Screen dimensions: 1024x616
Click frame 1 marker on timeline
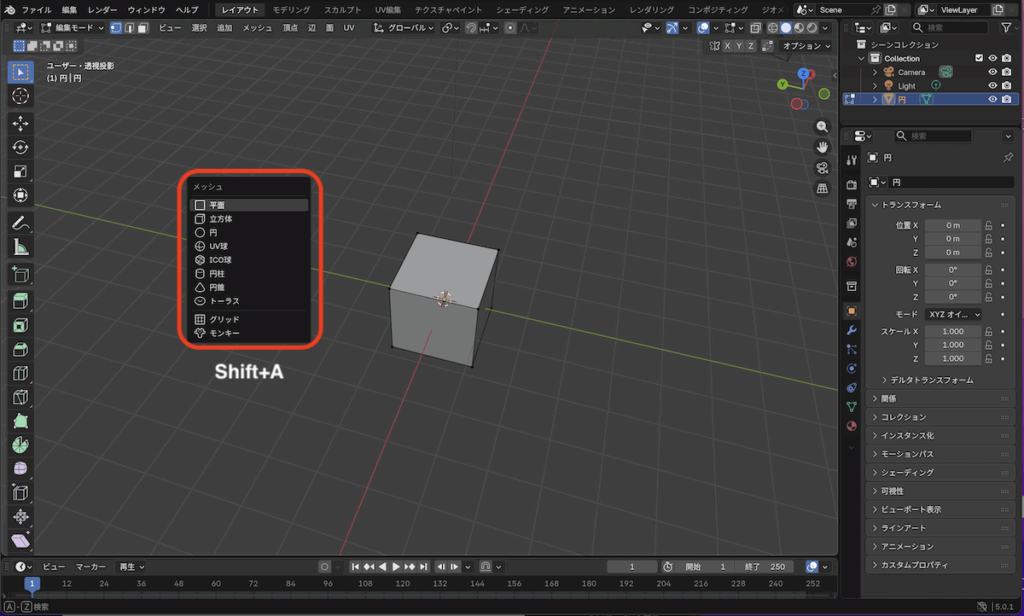[x=32, y=584]
